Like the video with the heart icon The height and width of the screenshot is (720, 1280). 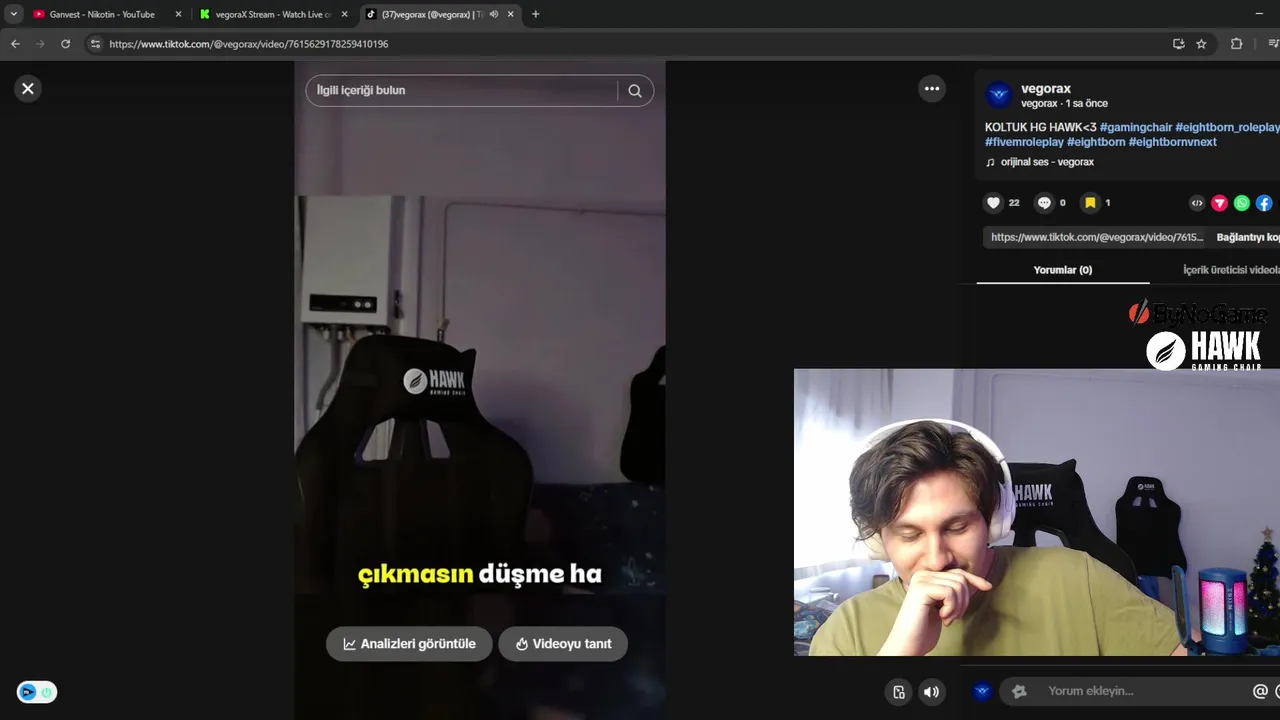pyautogui.click(x=993, y=203)
